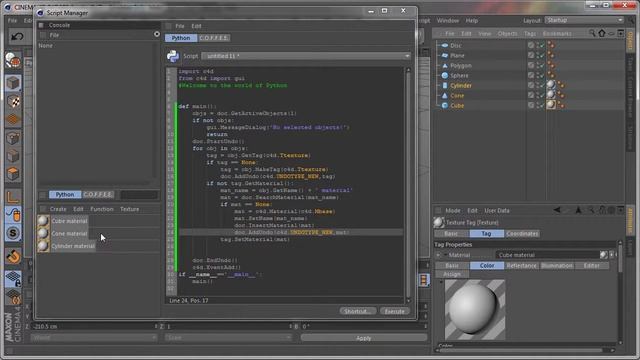Toggle the Enable Axis L-shaped icon
The image size is (640, 360).
pyautogui.click(x=13, y=197)
